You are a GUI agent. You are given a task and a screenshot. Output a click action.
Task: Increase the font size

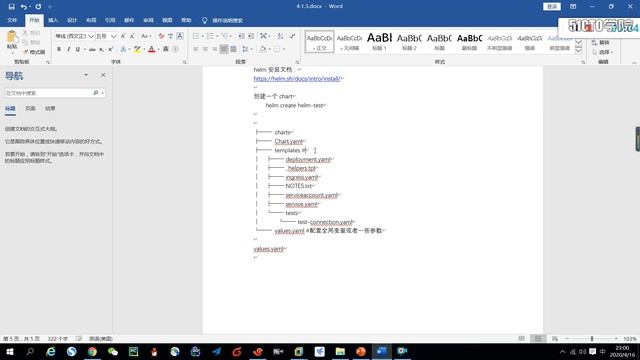click(123, 36)
